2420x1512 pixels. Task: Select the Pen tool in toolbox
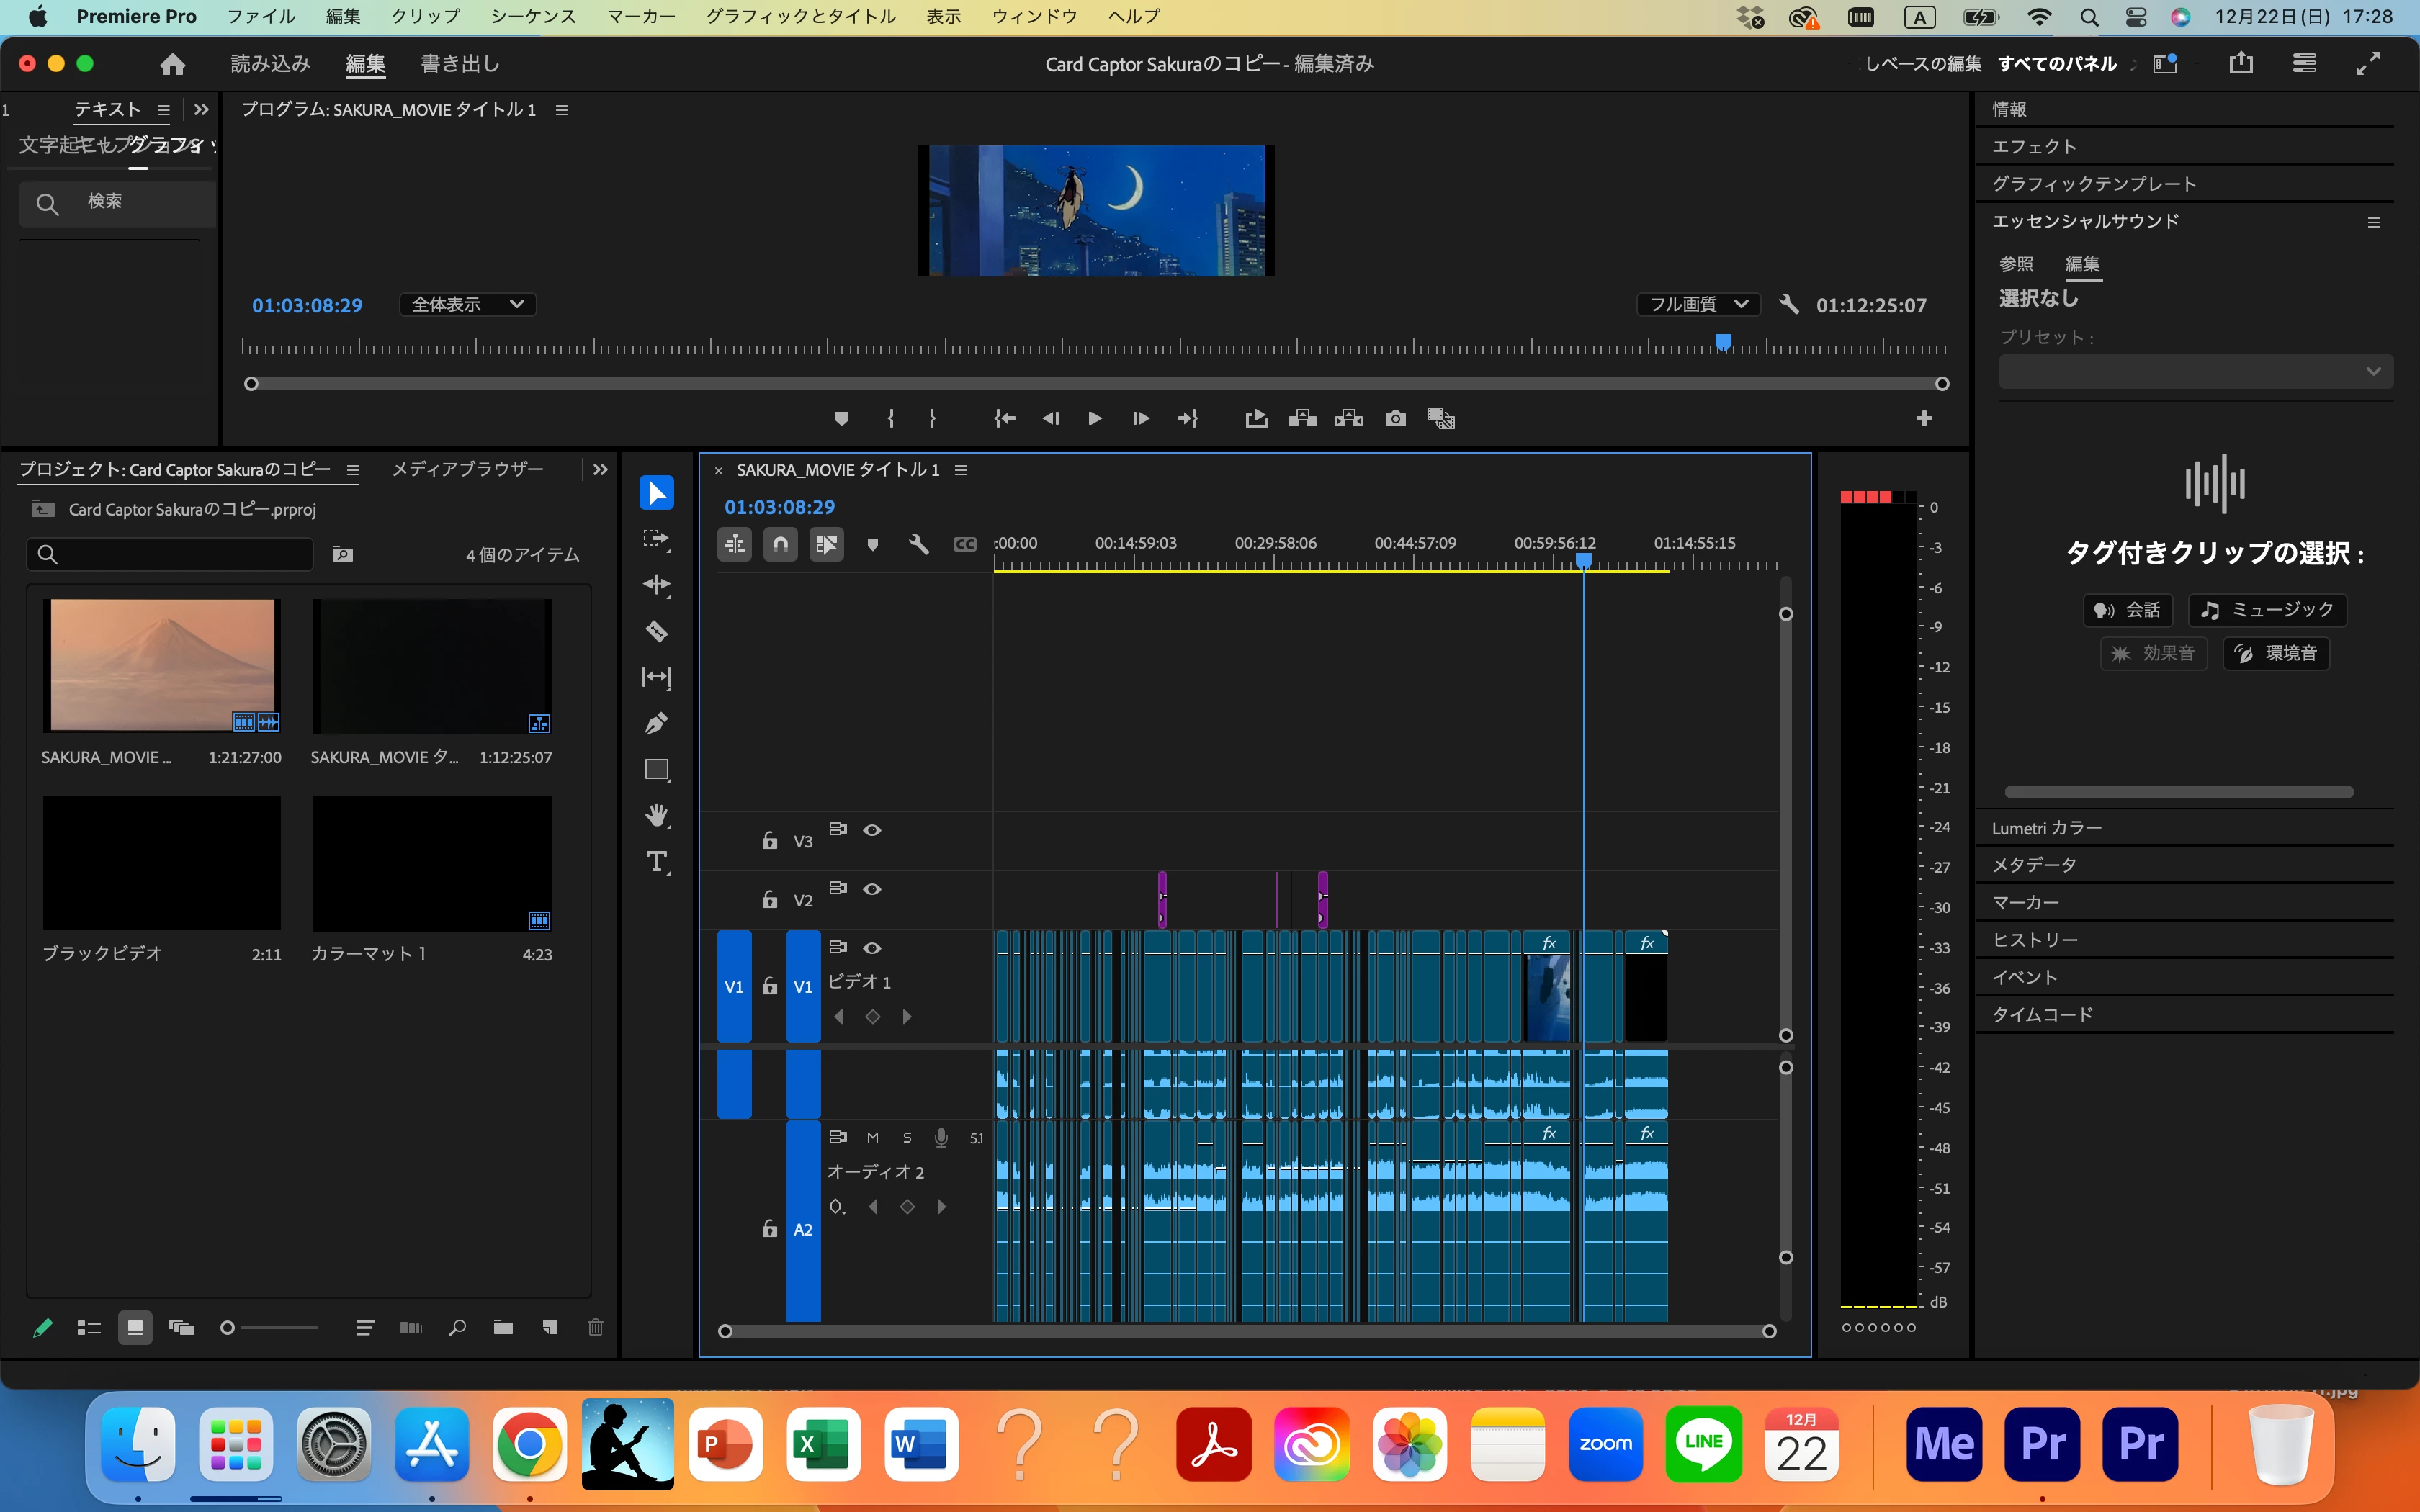[x=656, y=723]
